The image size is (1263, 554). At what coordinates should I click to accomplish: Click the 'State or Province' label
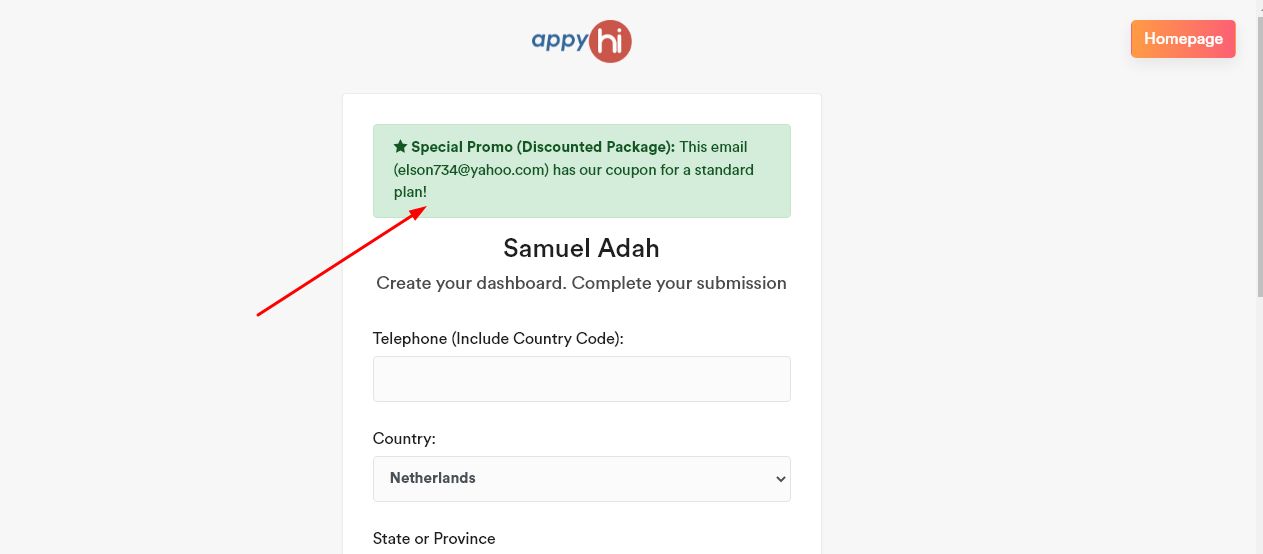434,539
